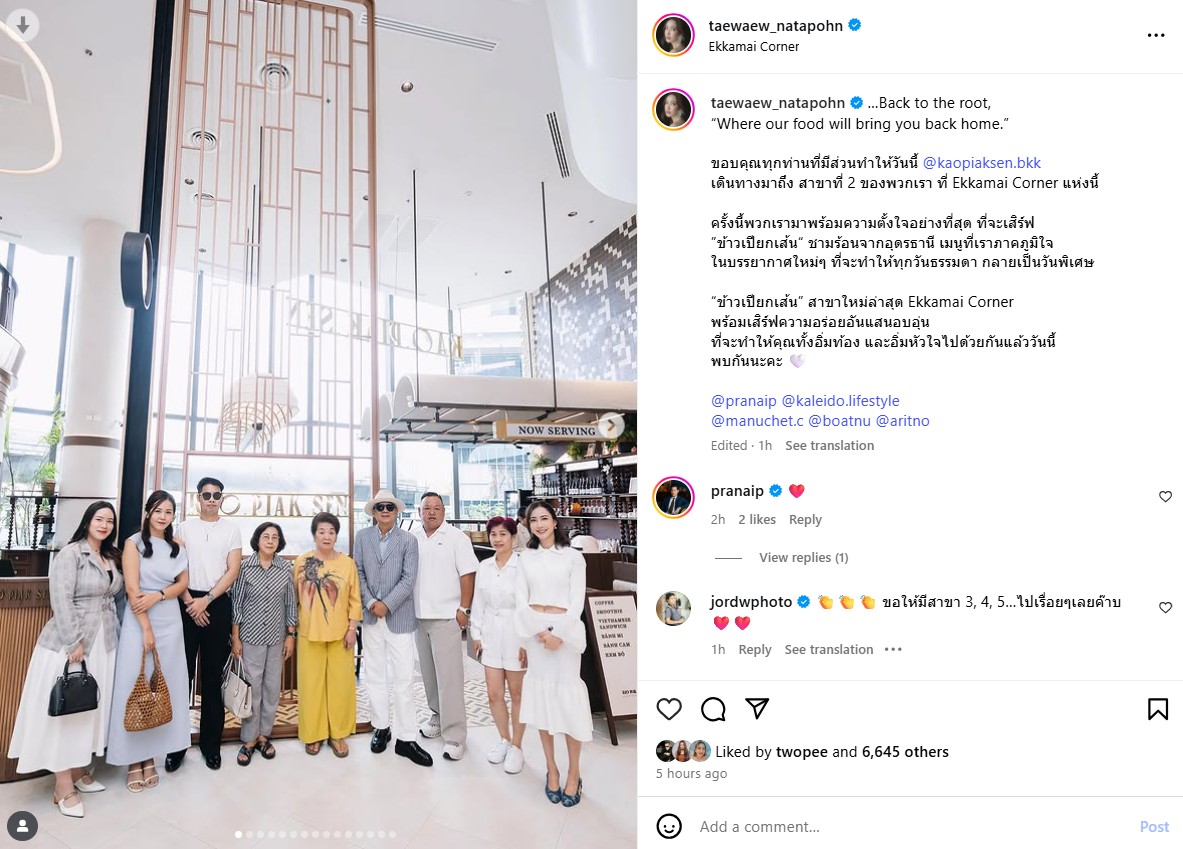Screen dimensions: 1183x849
Task: Like jordwphoto's comment heart
Action: [x=1165, y=608]
